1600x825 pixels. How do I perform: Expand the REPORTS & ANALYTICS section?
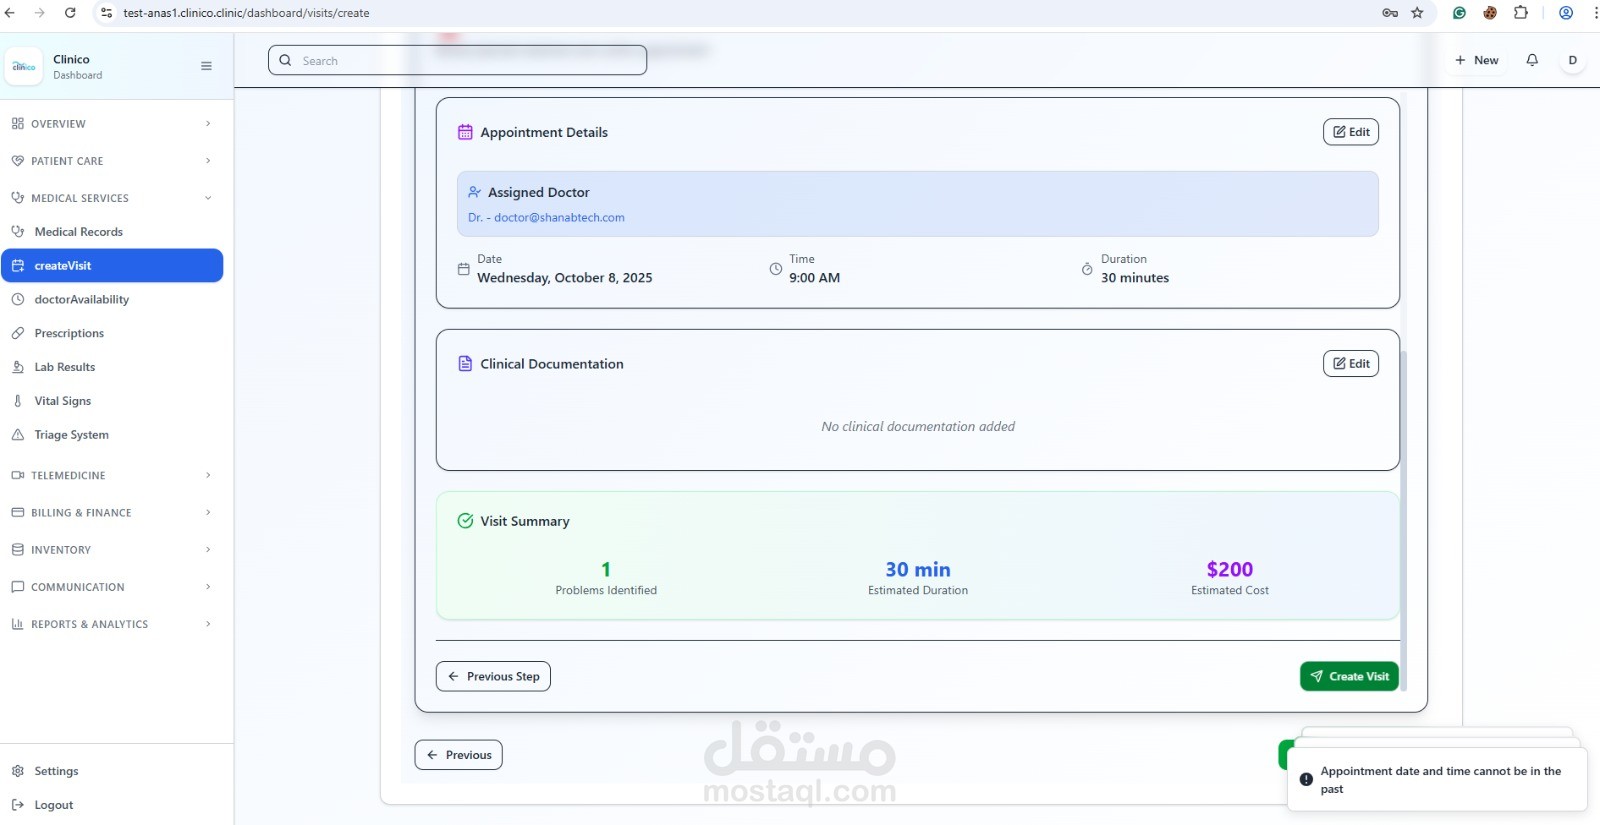pos(112,624)
